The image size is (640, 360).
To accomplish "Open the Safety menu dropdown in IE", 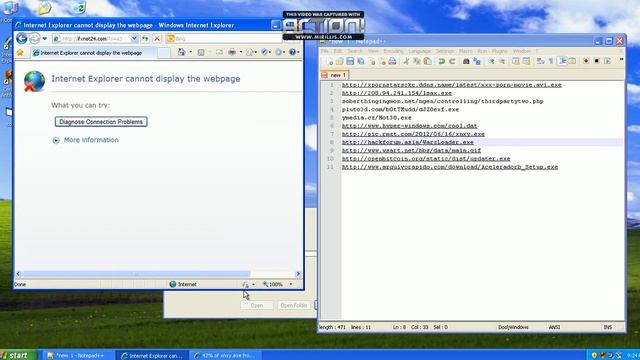I will pos(266,52).
